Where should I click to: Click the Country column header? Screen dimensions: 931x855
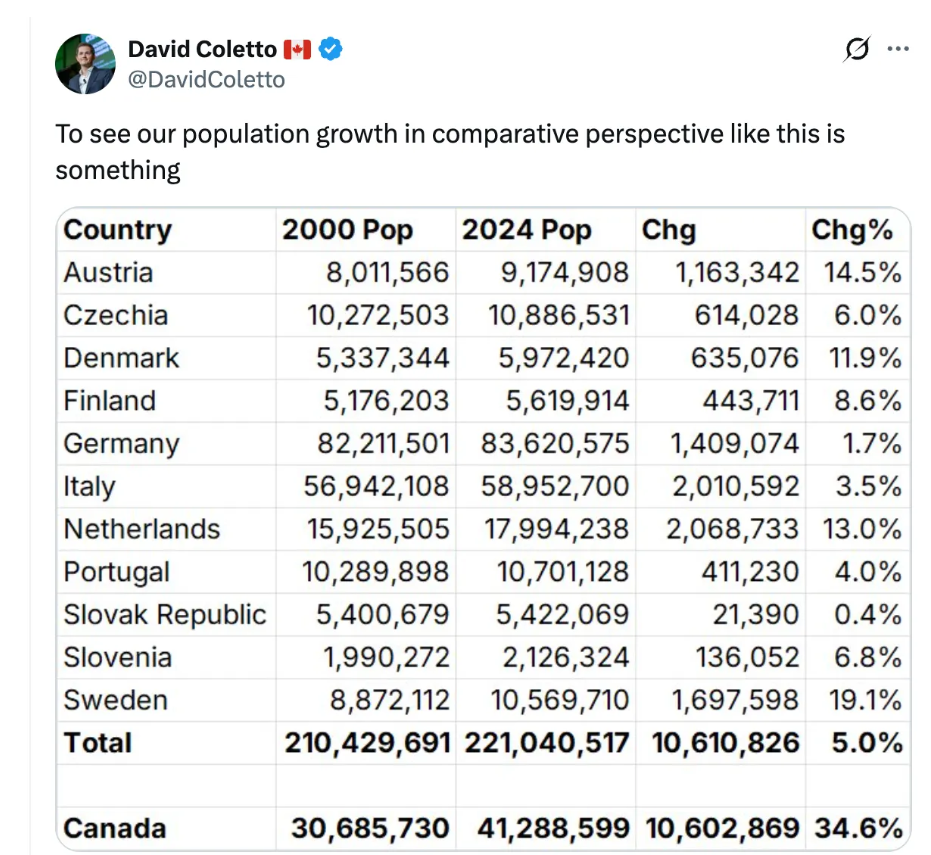point(117,230)
